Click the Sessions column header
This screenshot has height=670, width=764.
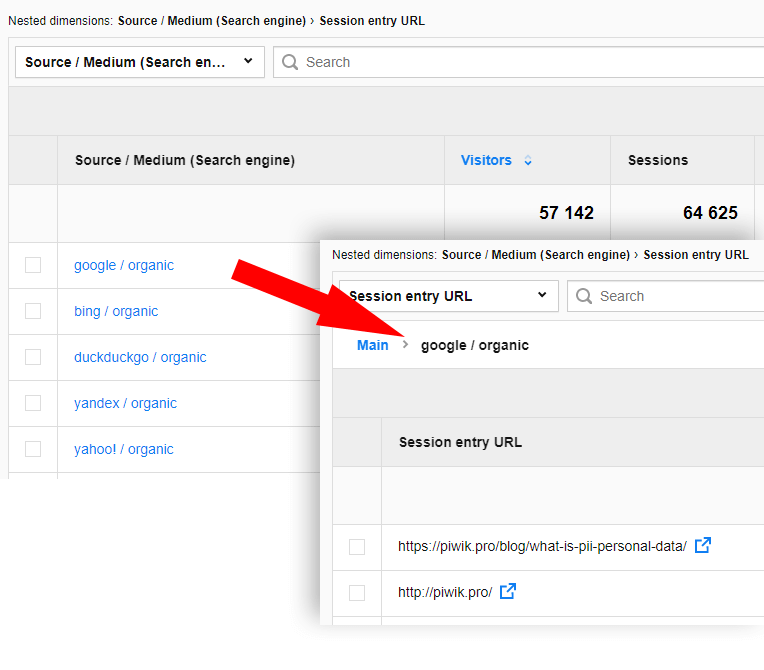pos(657,160)
